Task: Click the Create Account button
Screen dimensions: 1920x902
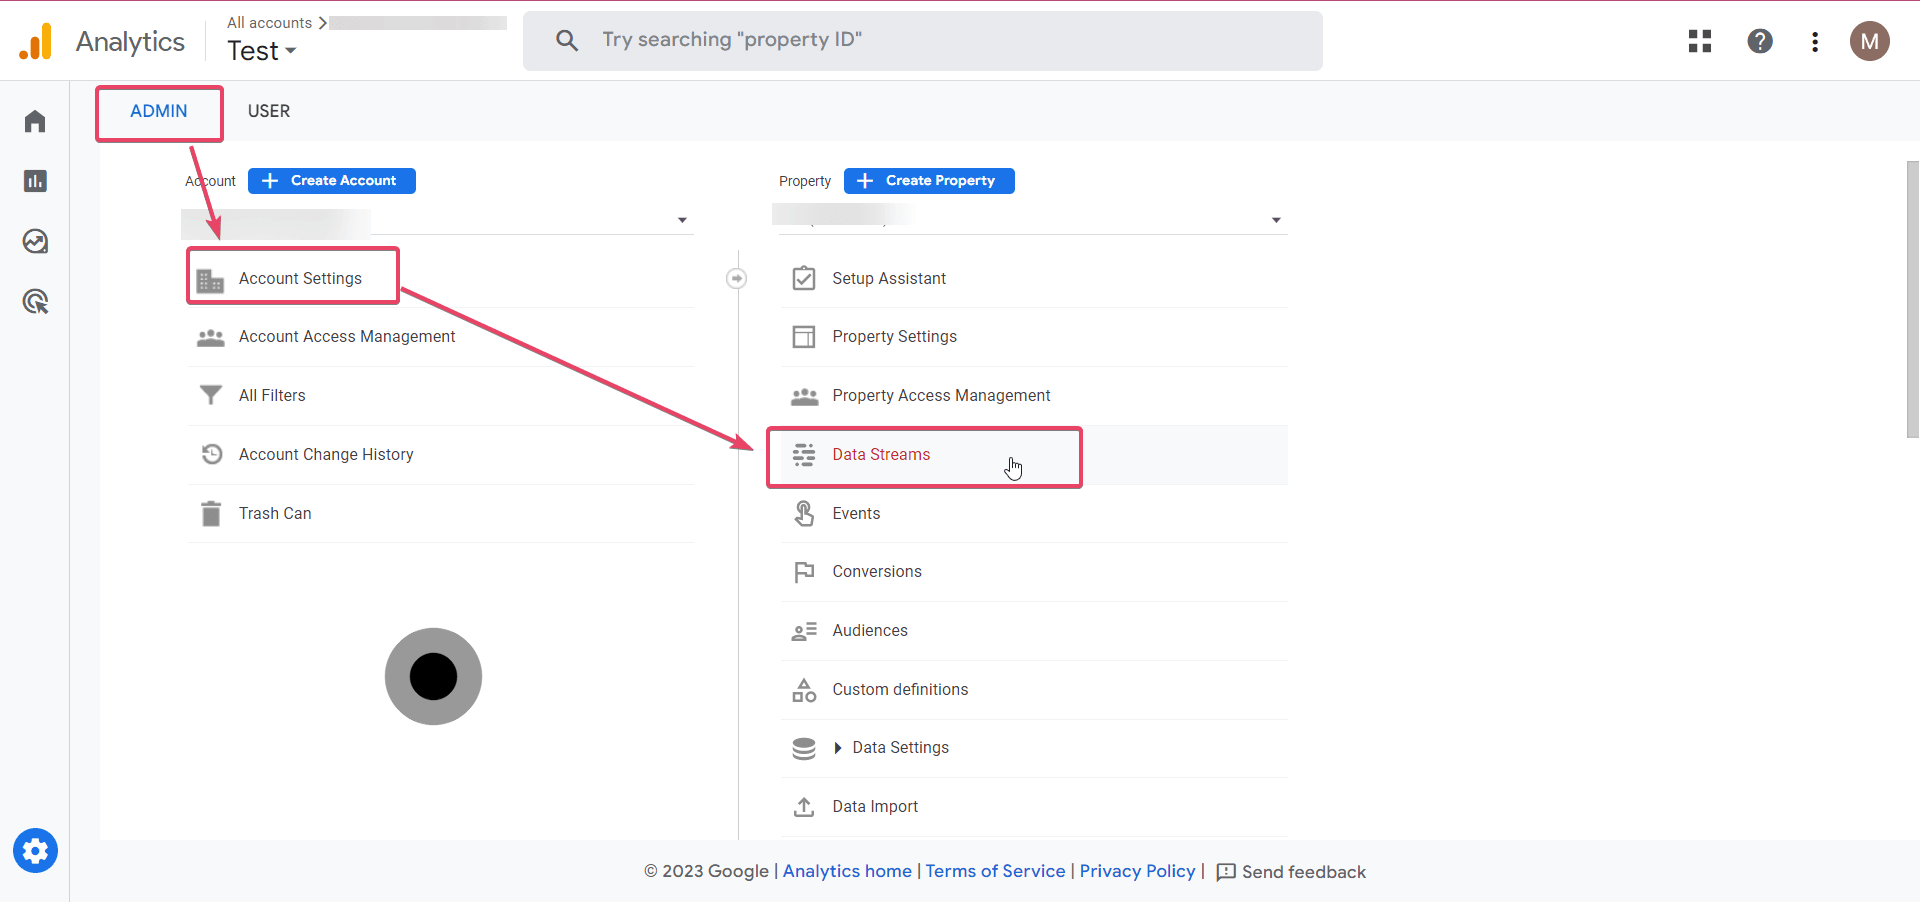Action: pos(332,181)
